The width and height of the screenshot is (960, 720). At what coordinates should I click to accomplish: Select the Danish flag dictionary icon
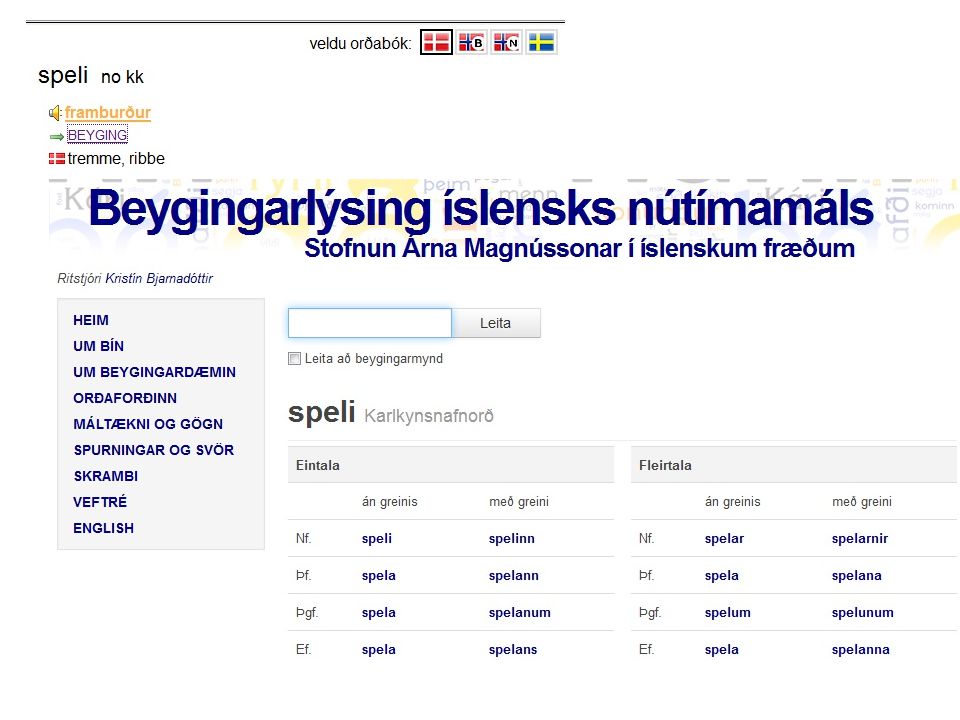tap(436, 42)
